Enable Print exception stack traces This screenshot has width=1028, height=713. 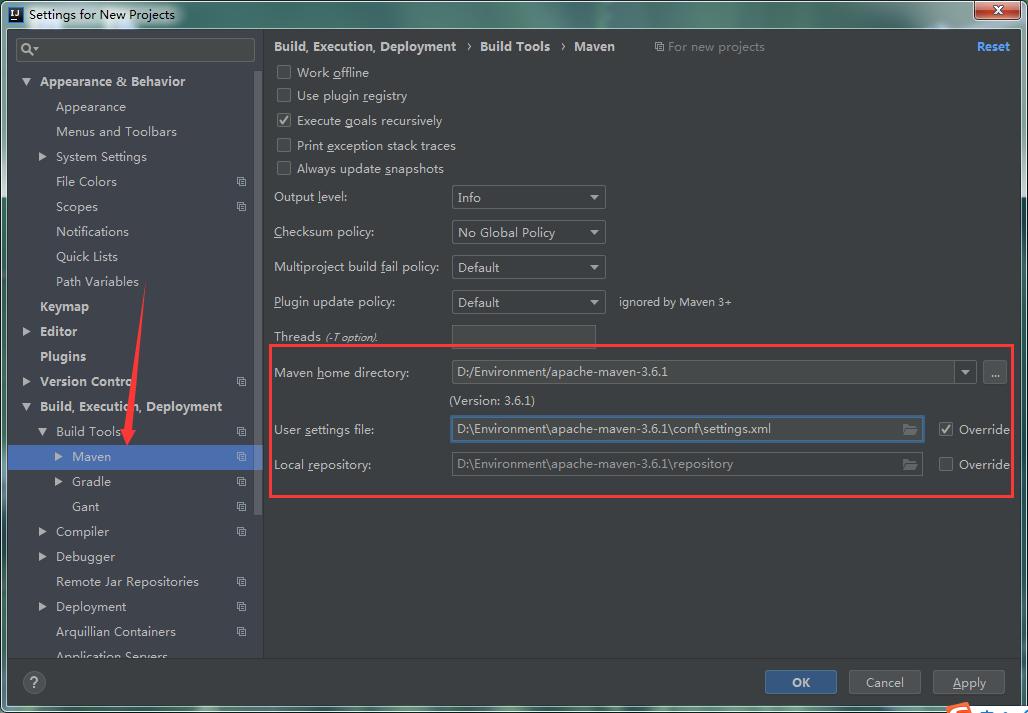[284, 145]
